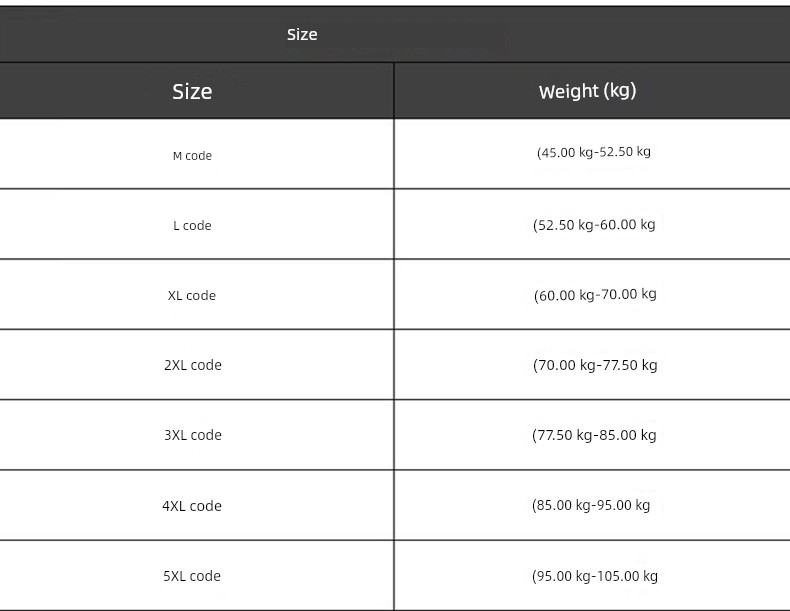790x611 pixels.
Task: Select the Weight (kg) column header
Action: [587, 91]
